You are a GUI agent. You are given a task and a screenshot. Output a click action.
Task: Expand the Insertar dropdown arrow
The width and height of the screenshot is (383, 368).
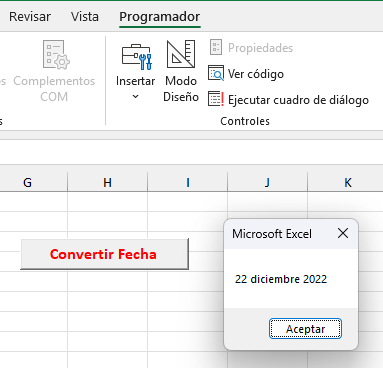[x=135, y=97]
